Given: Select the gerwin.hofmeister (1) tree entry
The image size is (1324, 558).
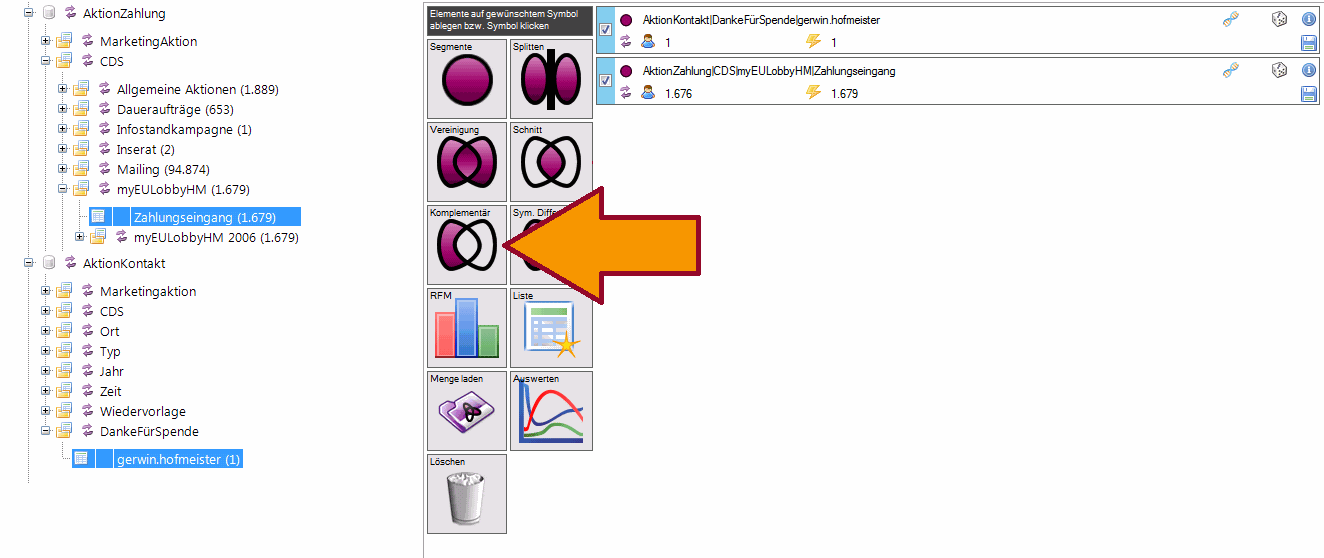Looking at the screenshot, I should click(x=179, y=460).
